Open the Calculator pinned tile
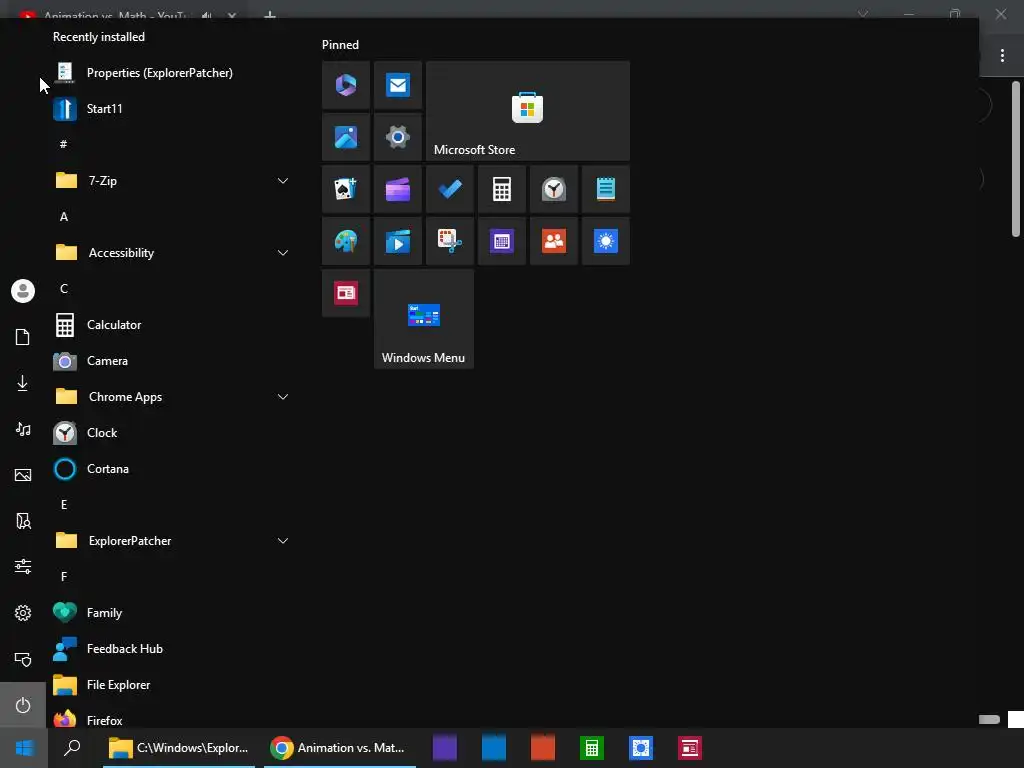 click(502, 189)
